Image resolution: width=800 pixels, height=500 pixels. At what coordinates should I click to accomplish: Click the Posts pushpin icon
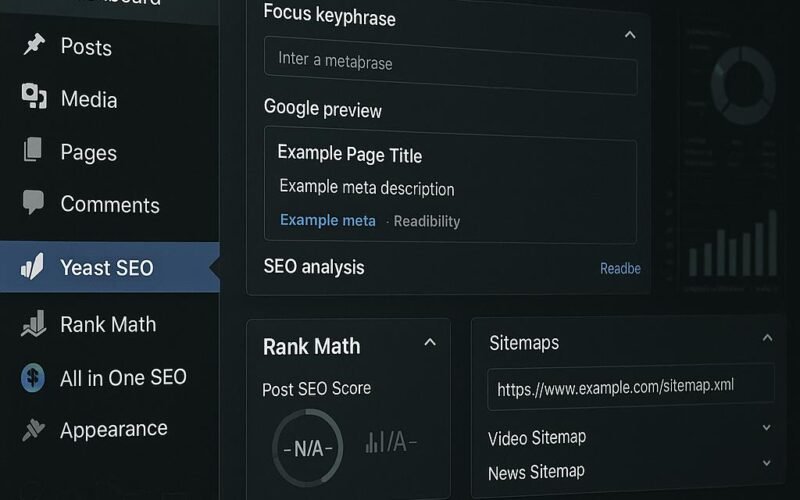pyautogui.click(x=34, y=45)
